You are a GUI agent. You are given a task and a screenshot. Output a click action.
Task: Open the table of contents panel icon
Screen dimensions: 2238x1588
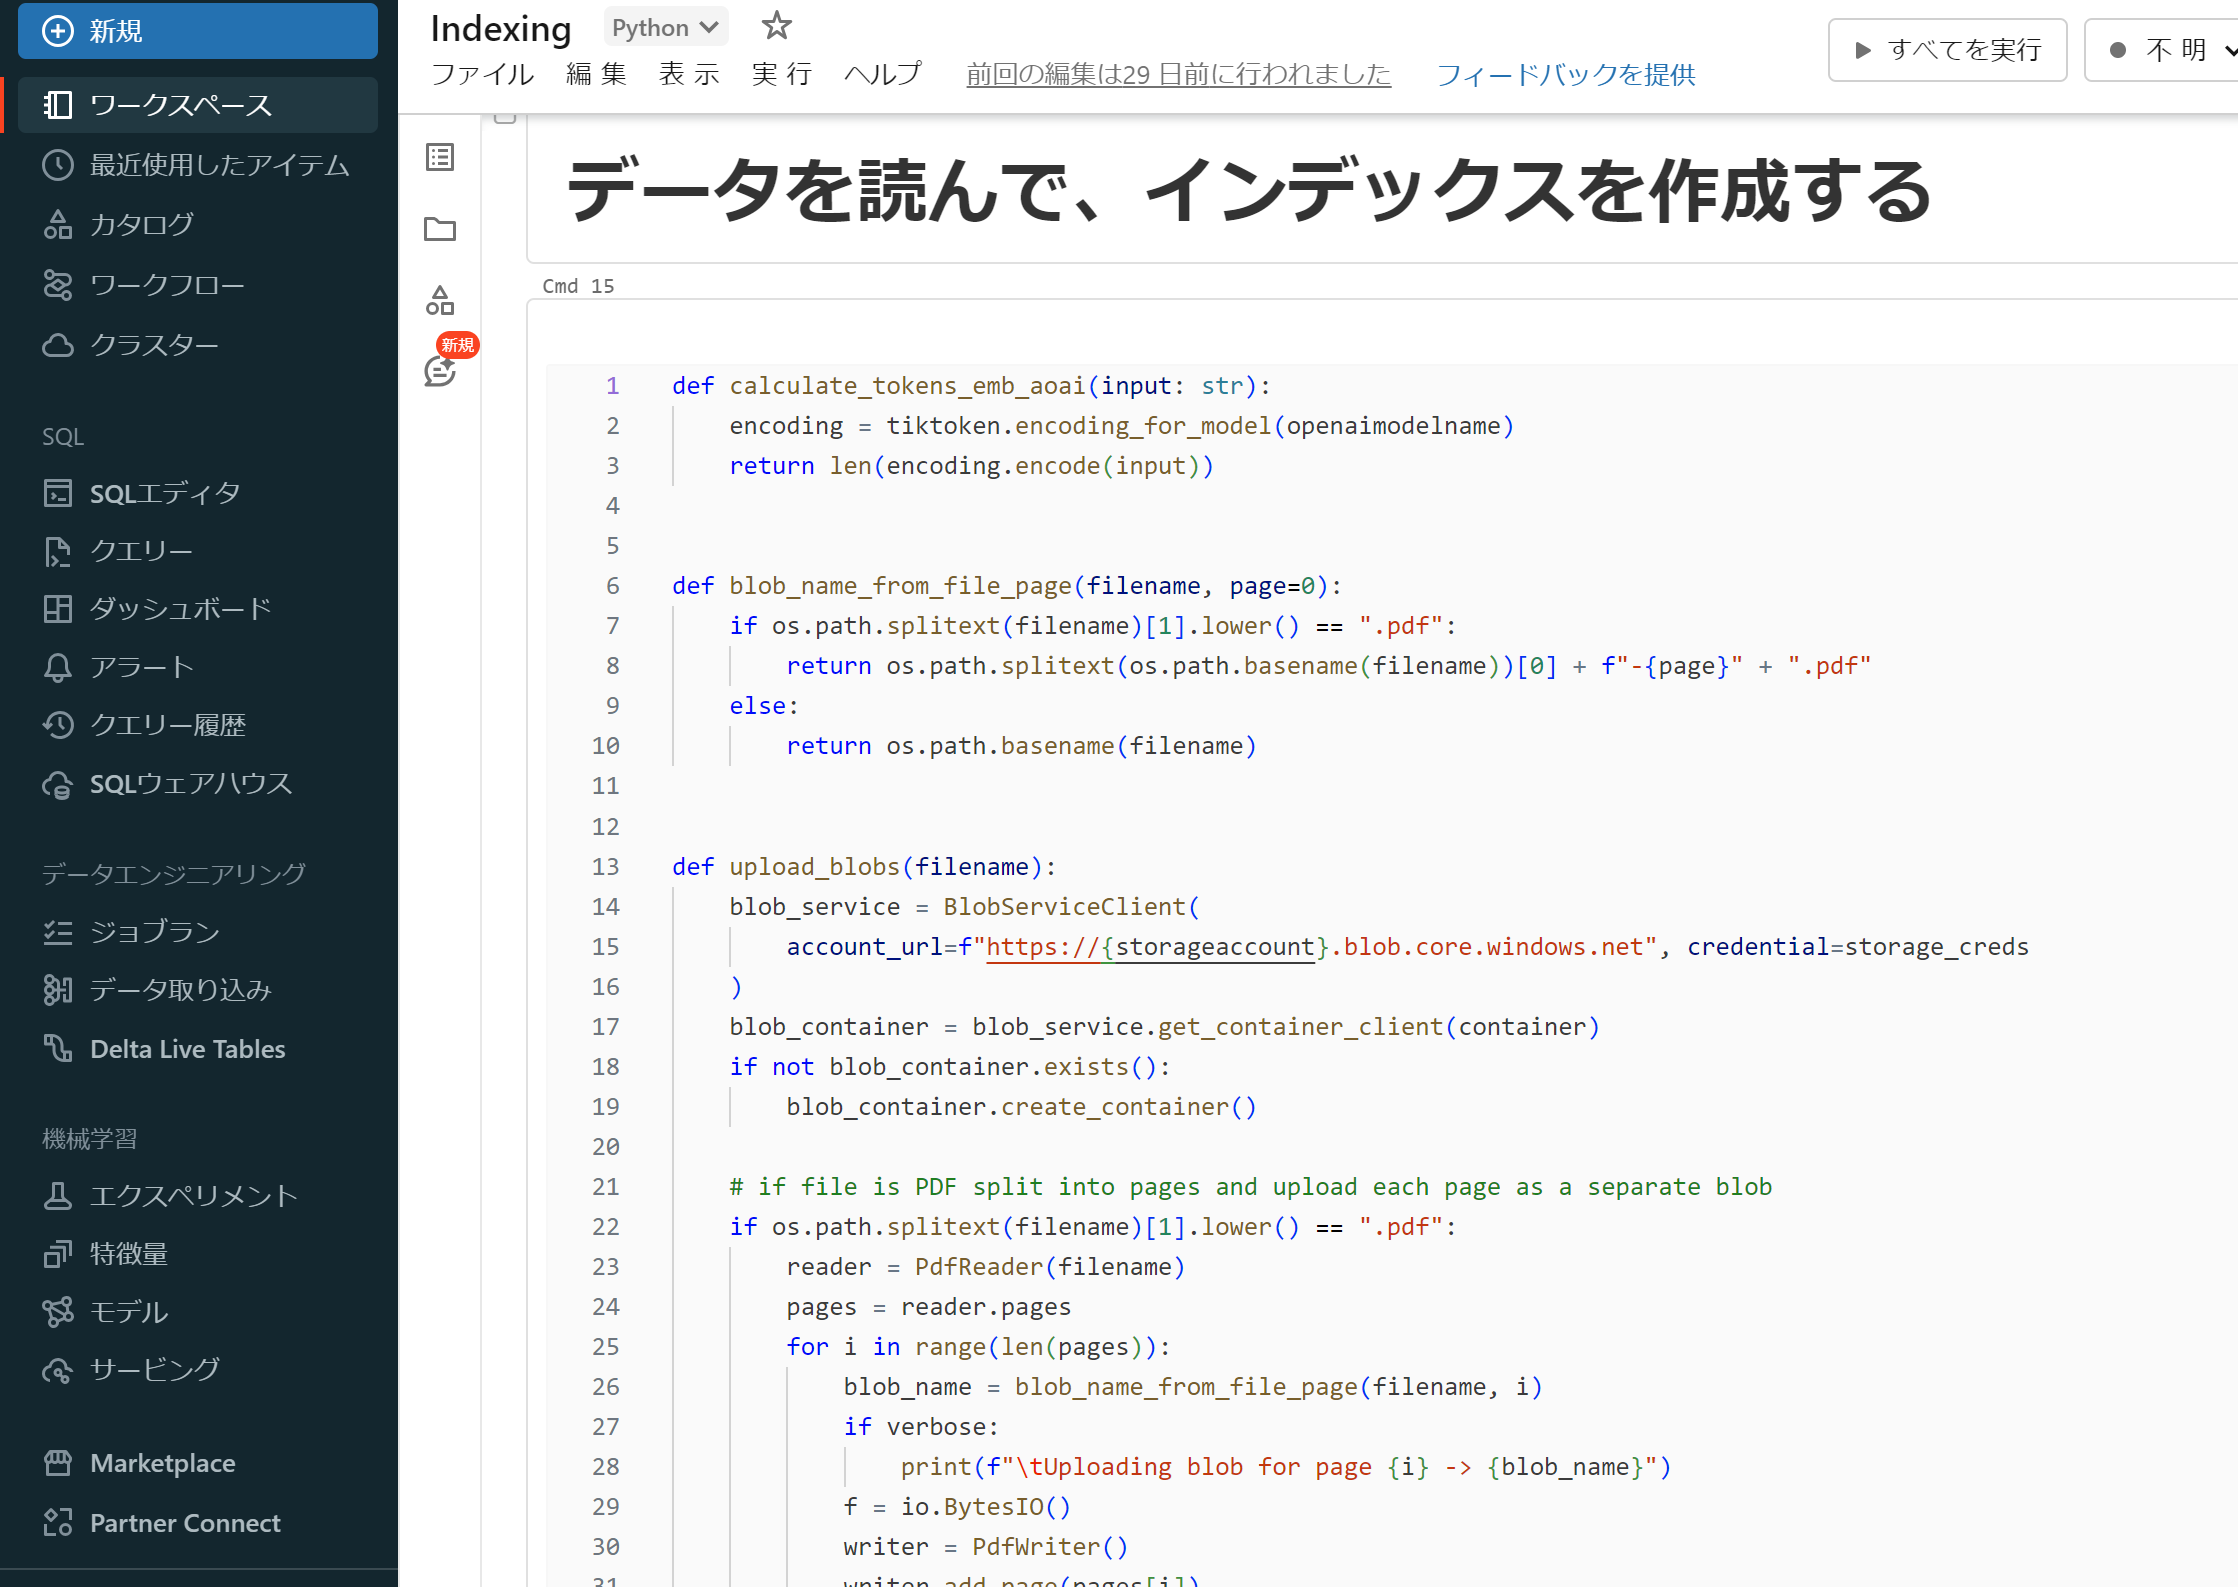440,157
